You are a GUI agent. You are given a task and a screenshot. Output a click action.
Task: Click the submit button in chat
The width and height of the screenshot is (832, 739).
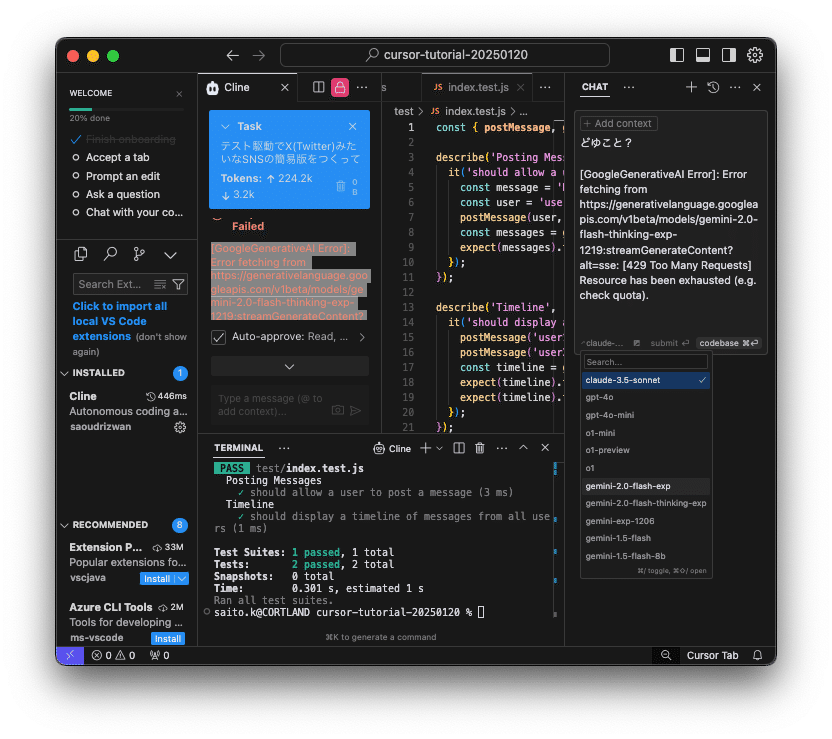pyautogui.click(x=669, y=343)
